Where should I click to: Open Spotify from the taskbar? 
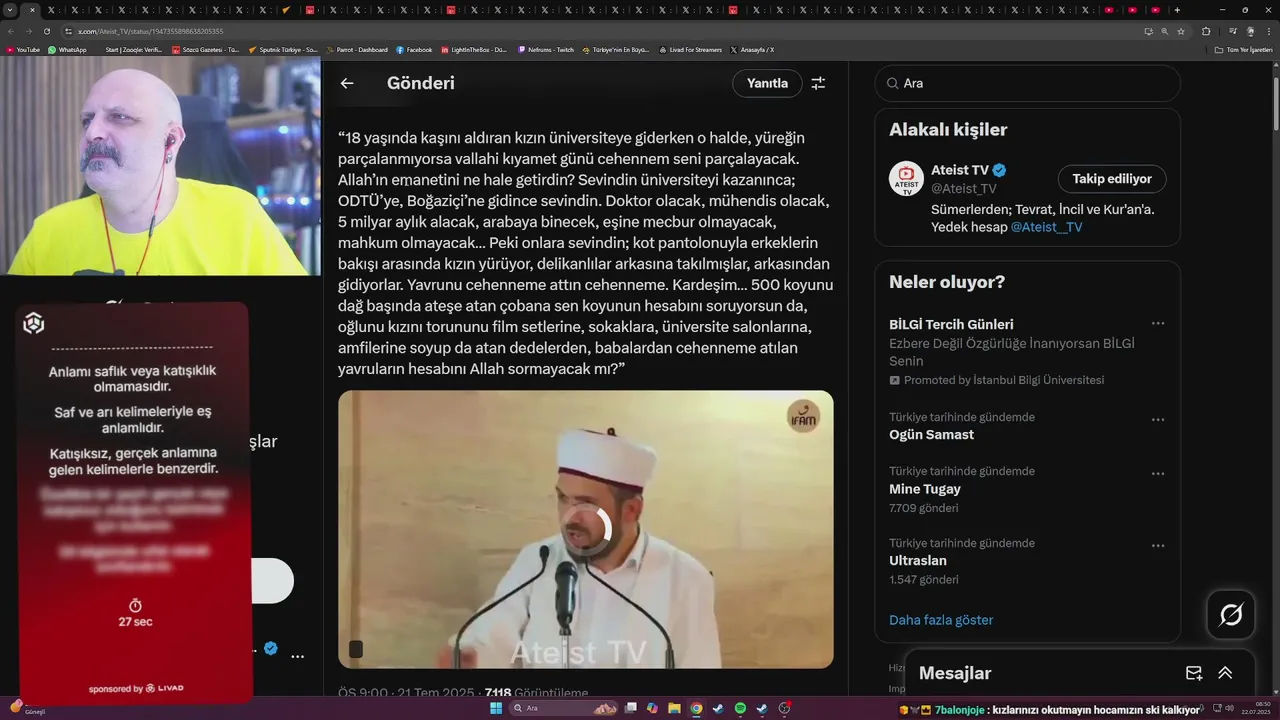pos(740,708)
